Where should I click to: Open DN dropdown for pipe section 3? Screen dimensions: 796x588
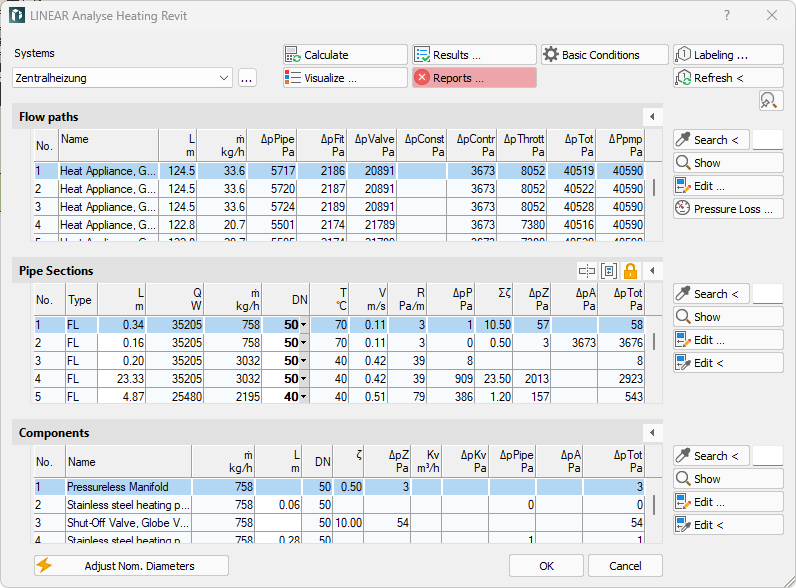point(304,361)
